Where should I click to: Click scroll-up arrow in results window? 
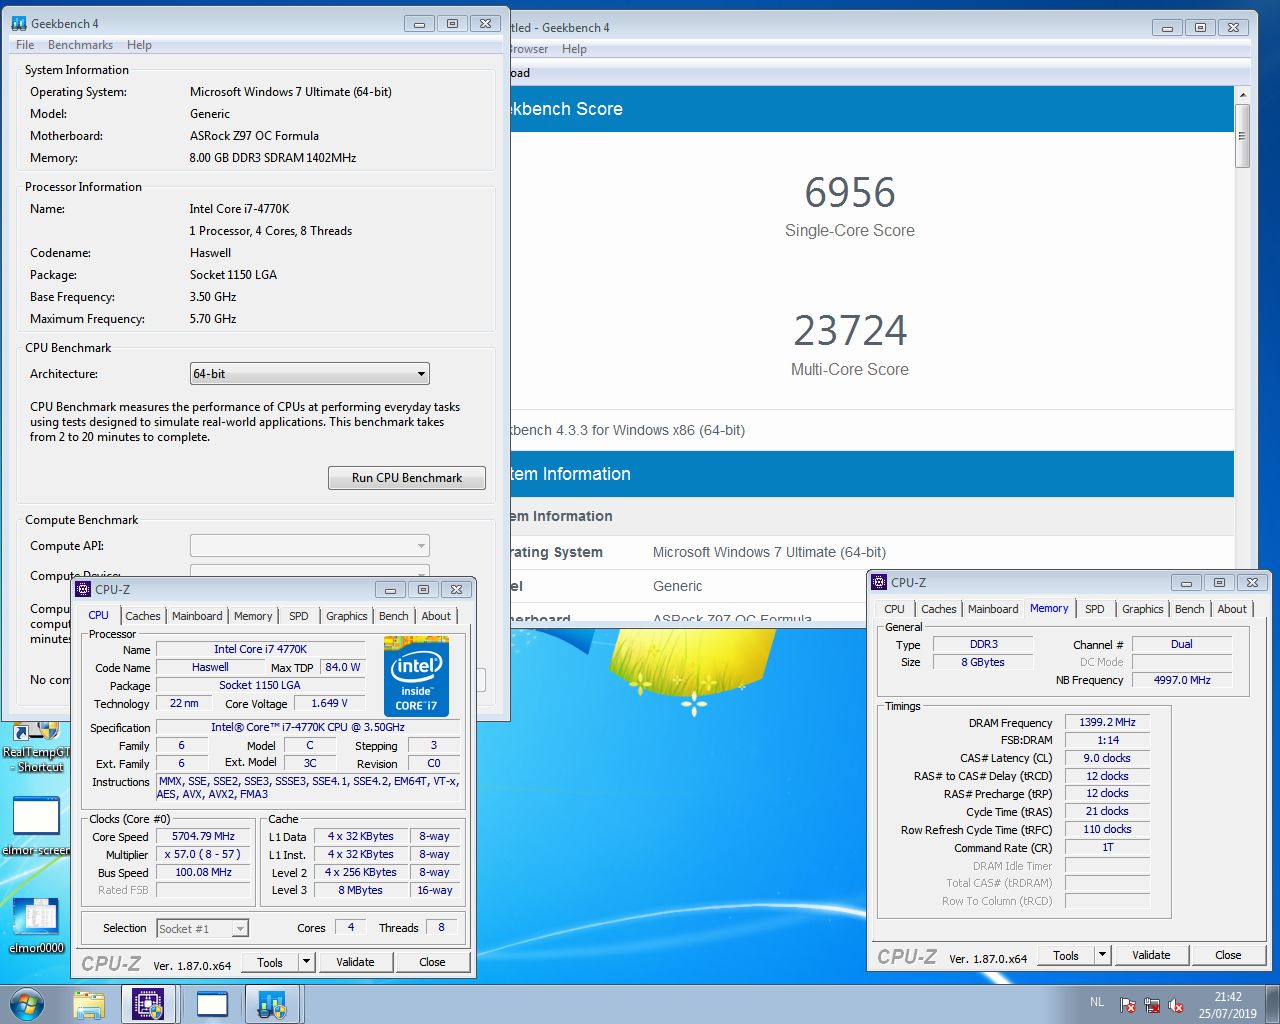point(1243,95)
